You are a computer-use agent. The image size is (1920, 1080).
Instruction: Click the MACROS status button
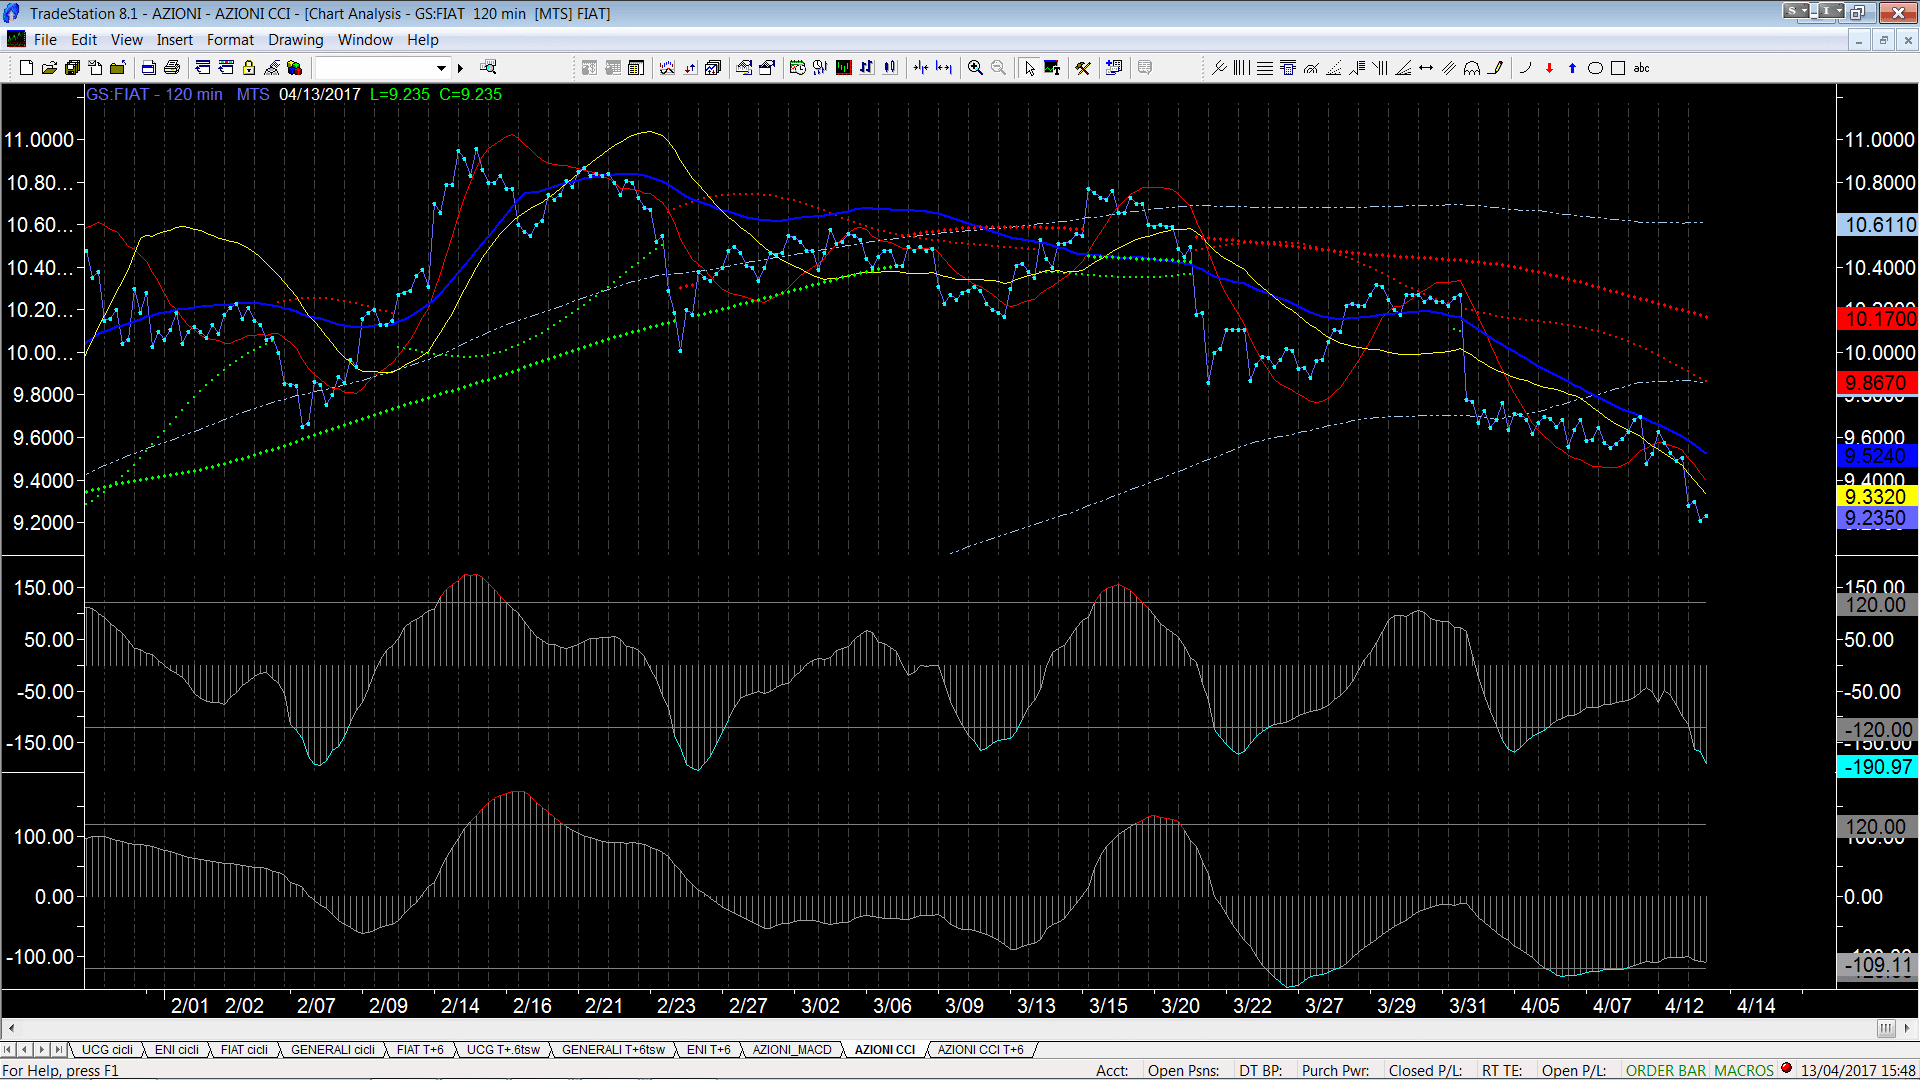pos(1744,1071)
